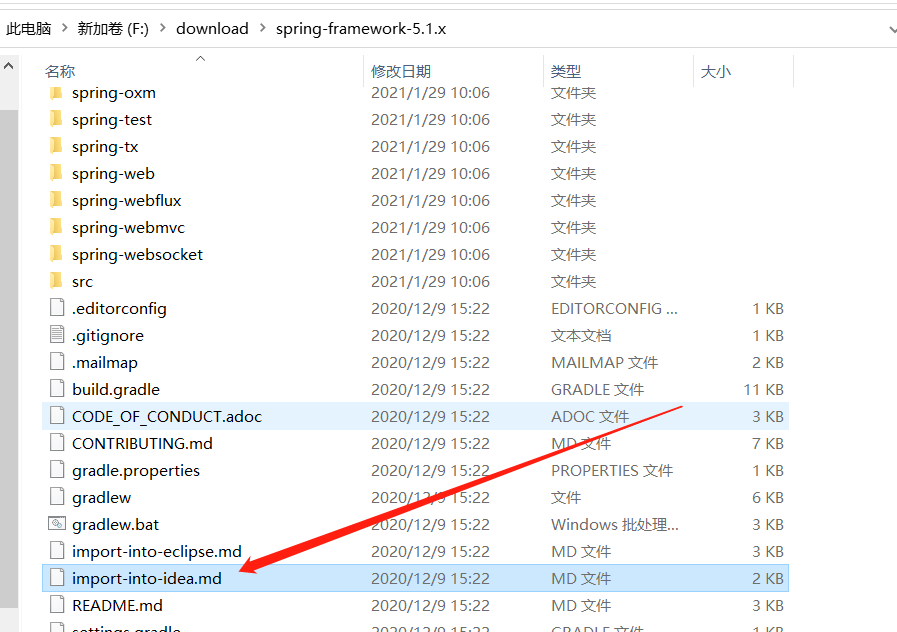Select the file name CODE_OF_CONDUCT.adoc
The width and height of the screenshot is (897, 632).
[167, 416]
